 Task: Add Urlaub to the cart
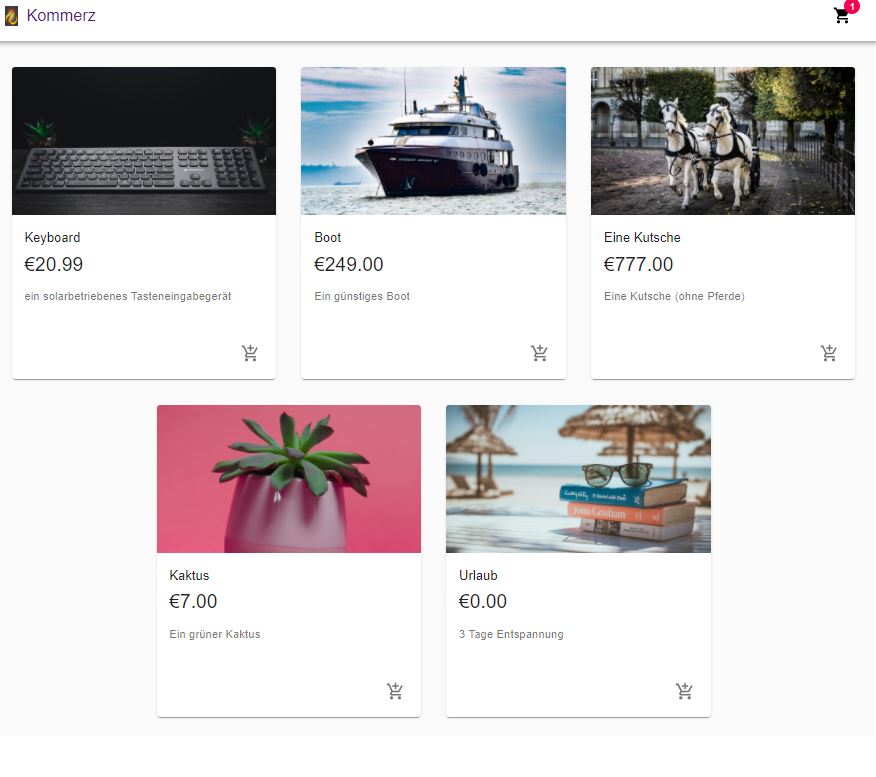pyautogui.click(x=684, y=691)
